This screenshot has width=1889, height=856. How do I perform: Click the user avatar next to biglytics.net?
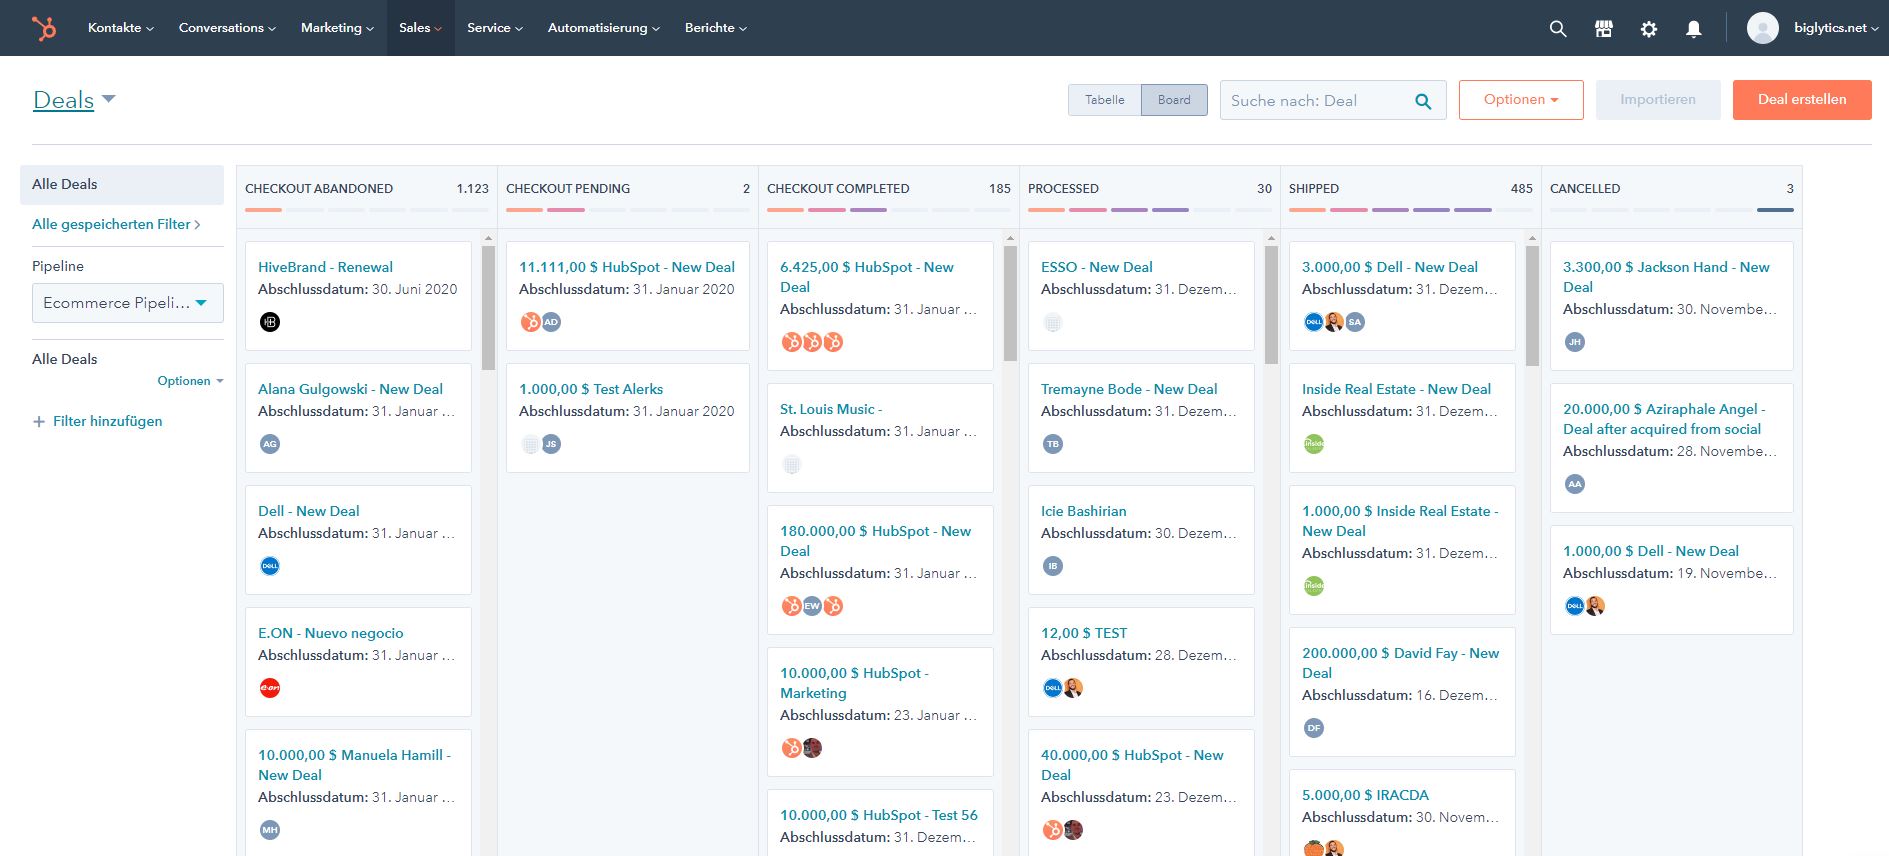pos(1762,28)
